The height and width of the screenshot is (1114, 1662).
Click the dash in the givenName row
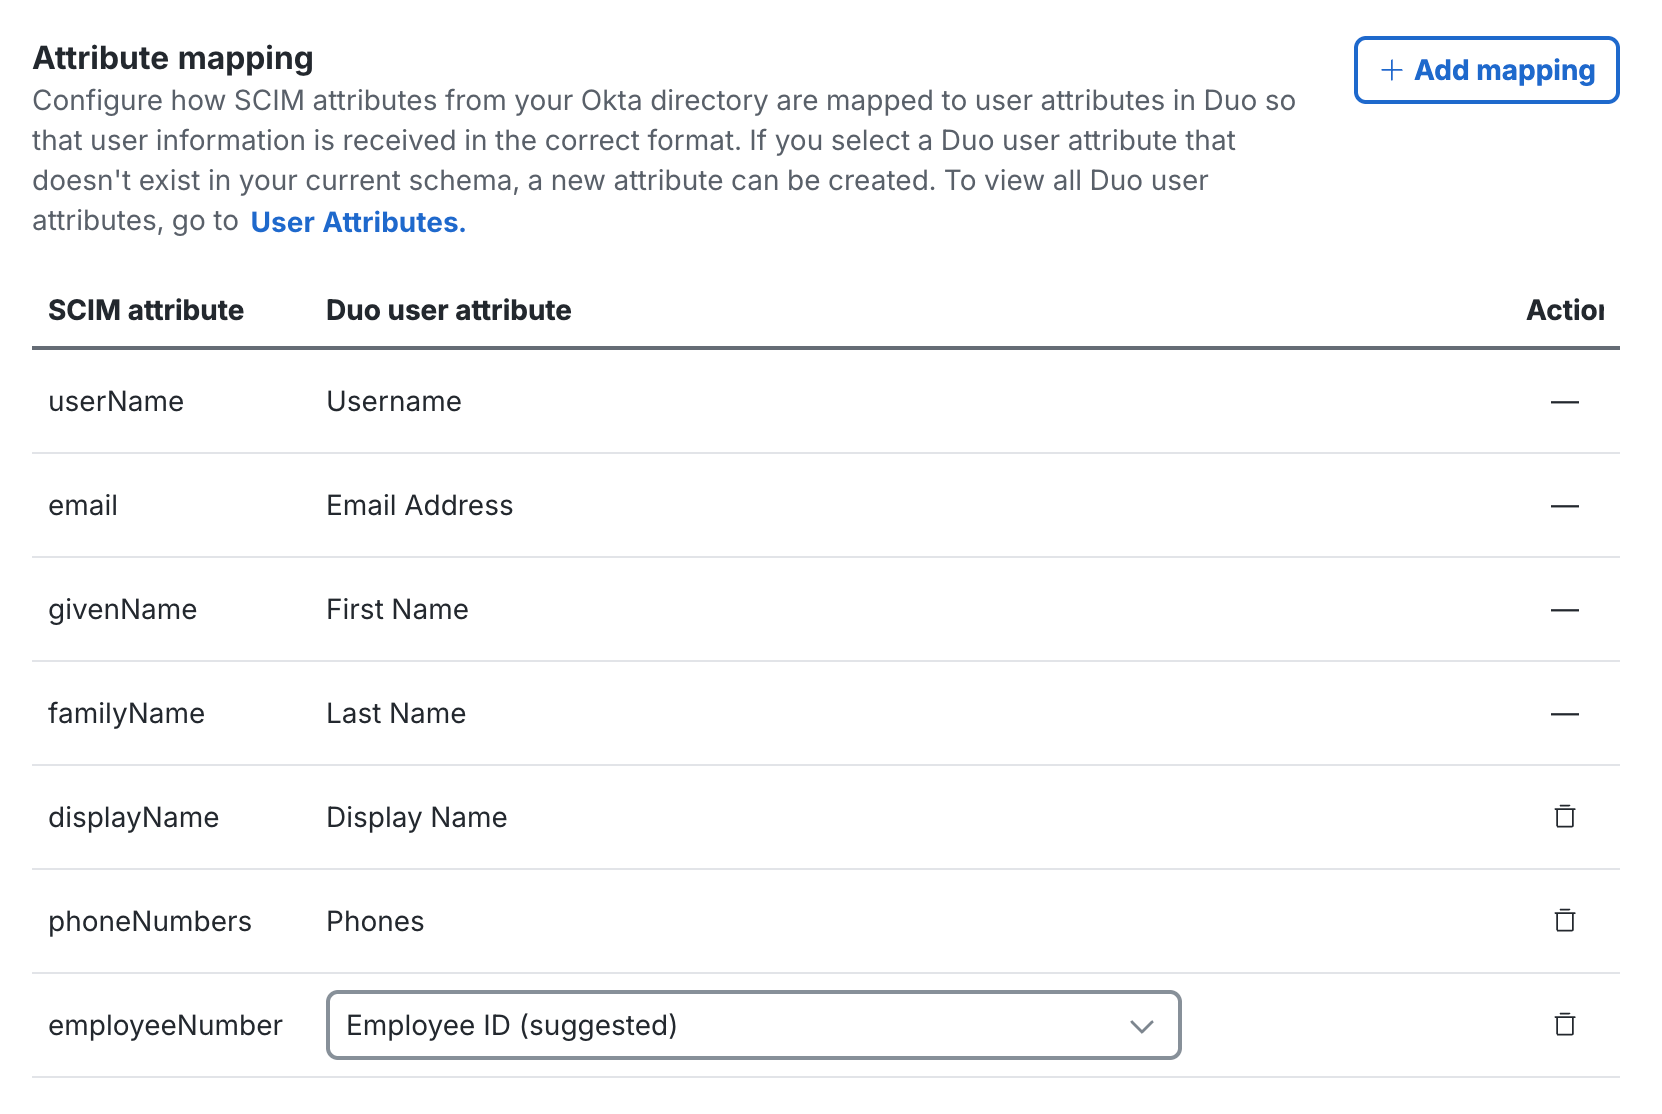tap(1566, 610)
